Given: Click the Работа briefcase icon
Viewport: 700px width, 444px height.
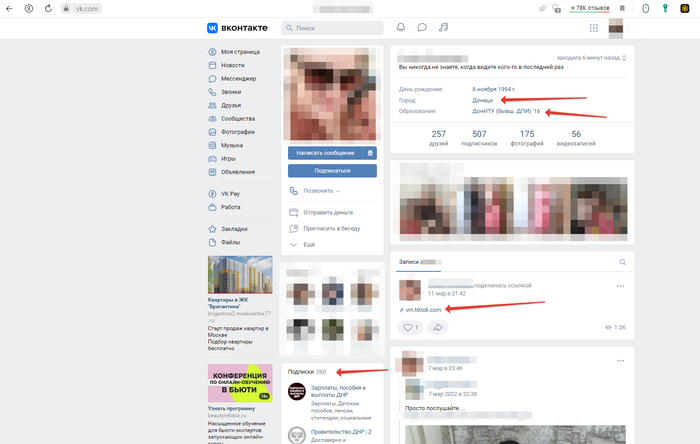Looking at the screenshot, I should [x=212, y=207].
